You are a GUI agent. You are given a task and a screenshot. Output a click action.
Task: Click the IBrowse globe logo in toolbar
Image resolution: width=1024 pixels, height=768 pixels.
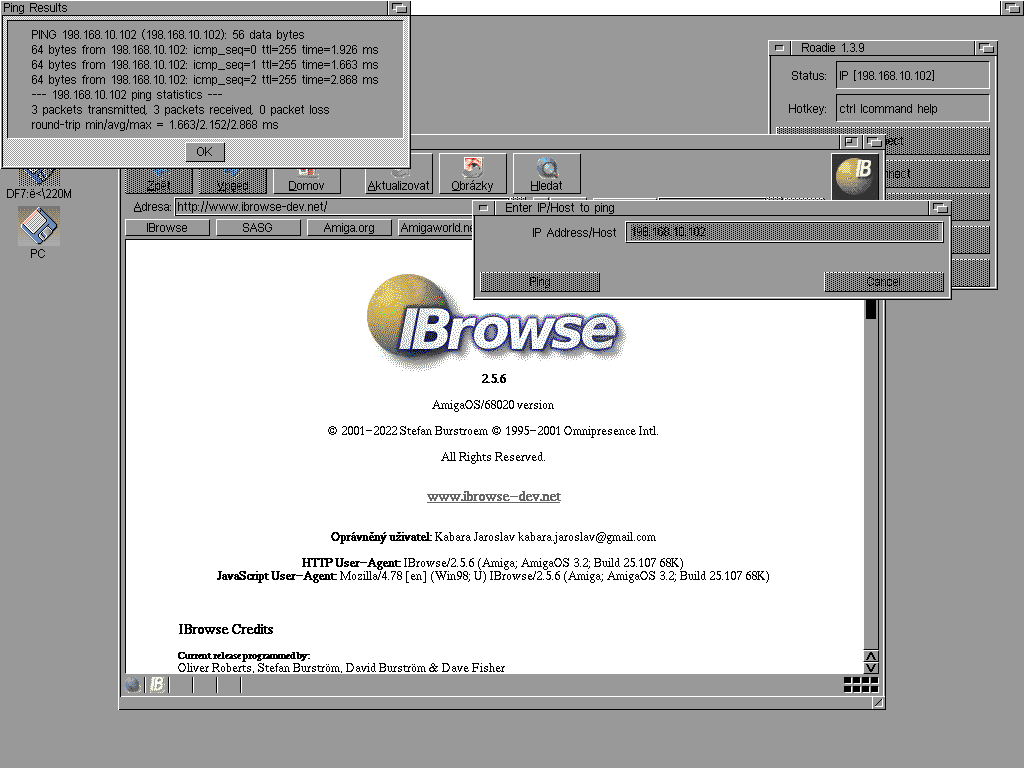point(857,175)
